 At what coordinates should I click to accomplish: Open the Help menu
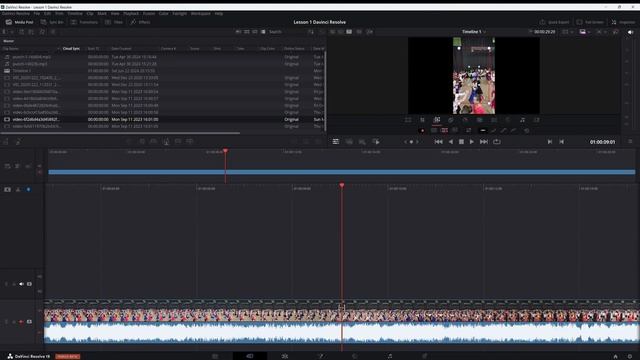pos(219,13)
